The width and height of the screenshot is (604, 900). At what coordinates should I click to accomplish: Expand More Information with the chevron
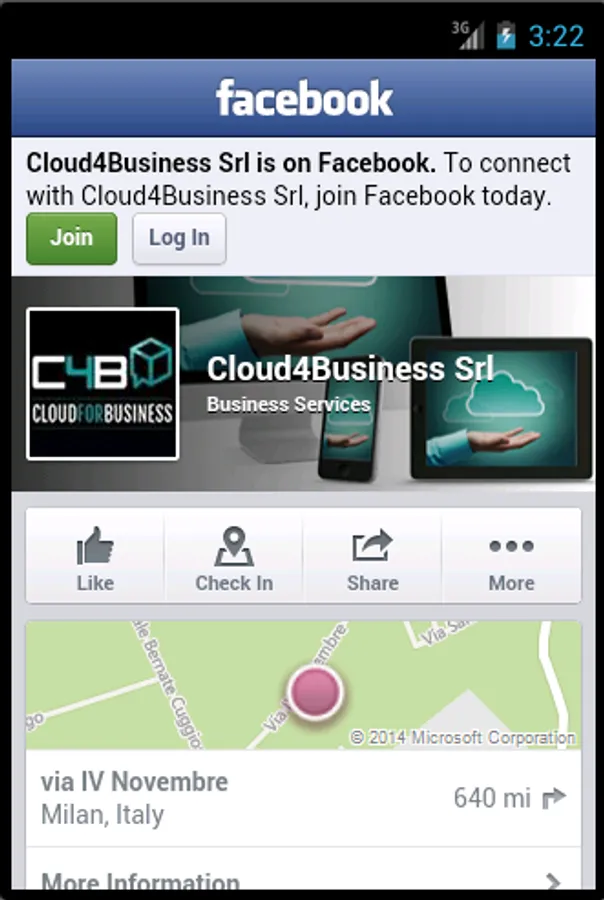pos(552,882)
